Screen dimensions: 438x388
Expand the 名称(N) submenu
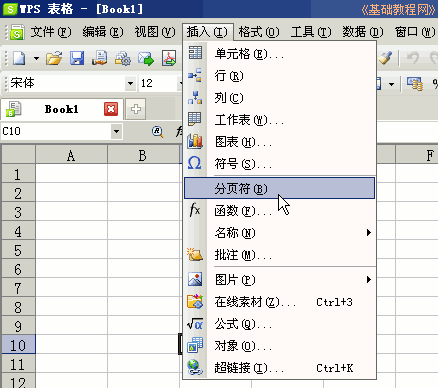(x=279, y=233)
